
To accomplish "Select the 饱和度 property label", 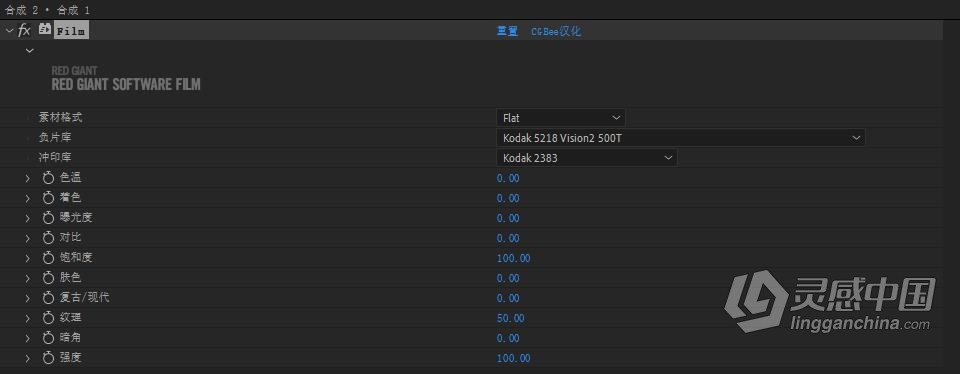I will click(77, 258).
